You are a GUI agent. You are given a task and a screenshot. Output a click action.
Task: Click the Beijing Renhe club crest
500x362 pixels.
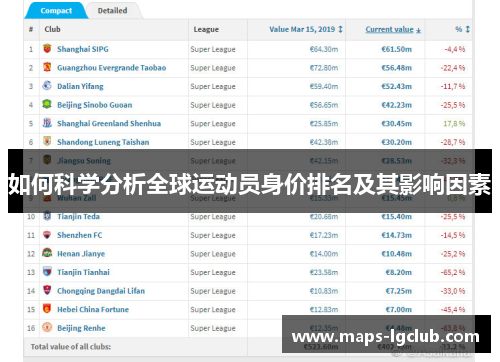[47, 328]
